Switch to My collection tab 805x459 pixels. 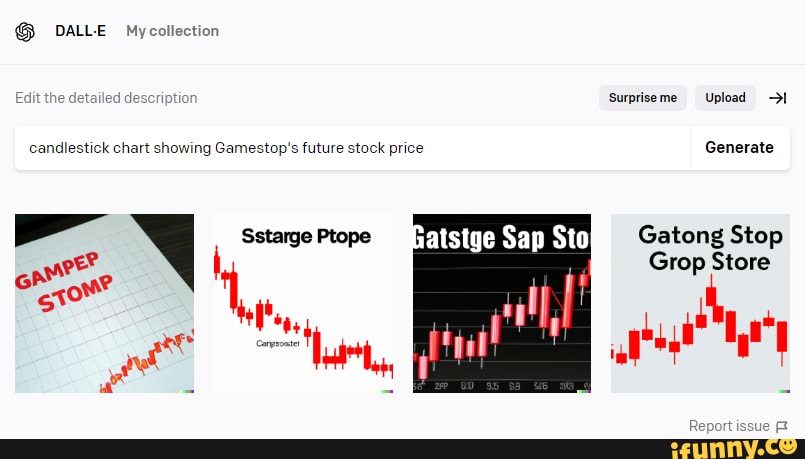click(172, 31)
